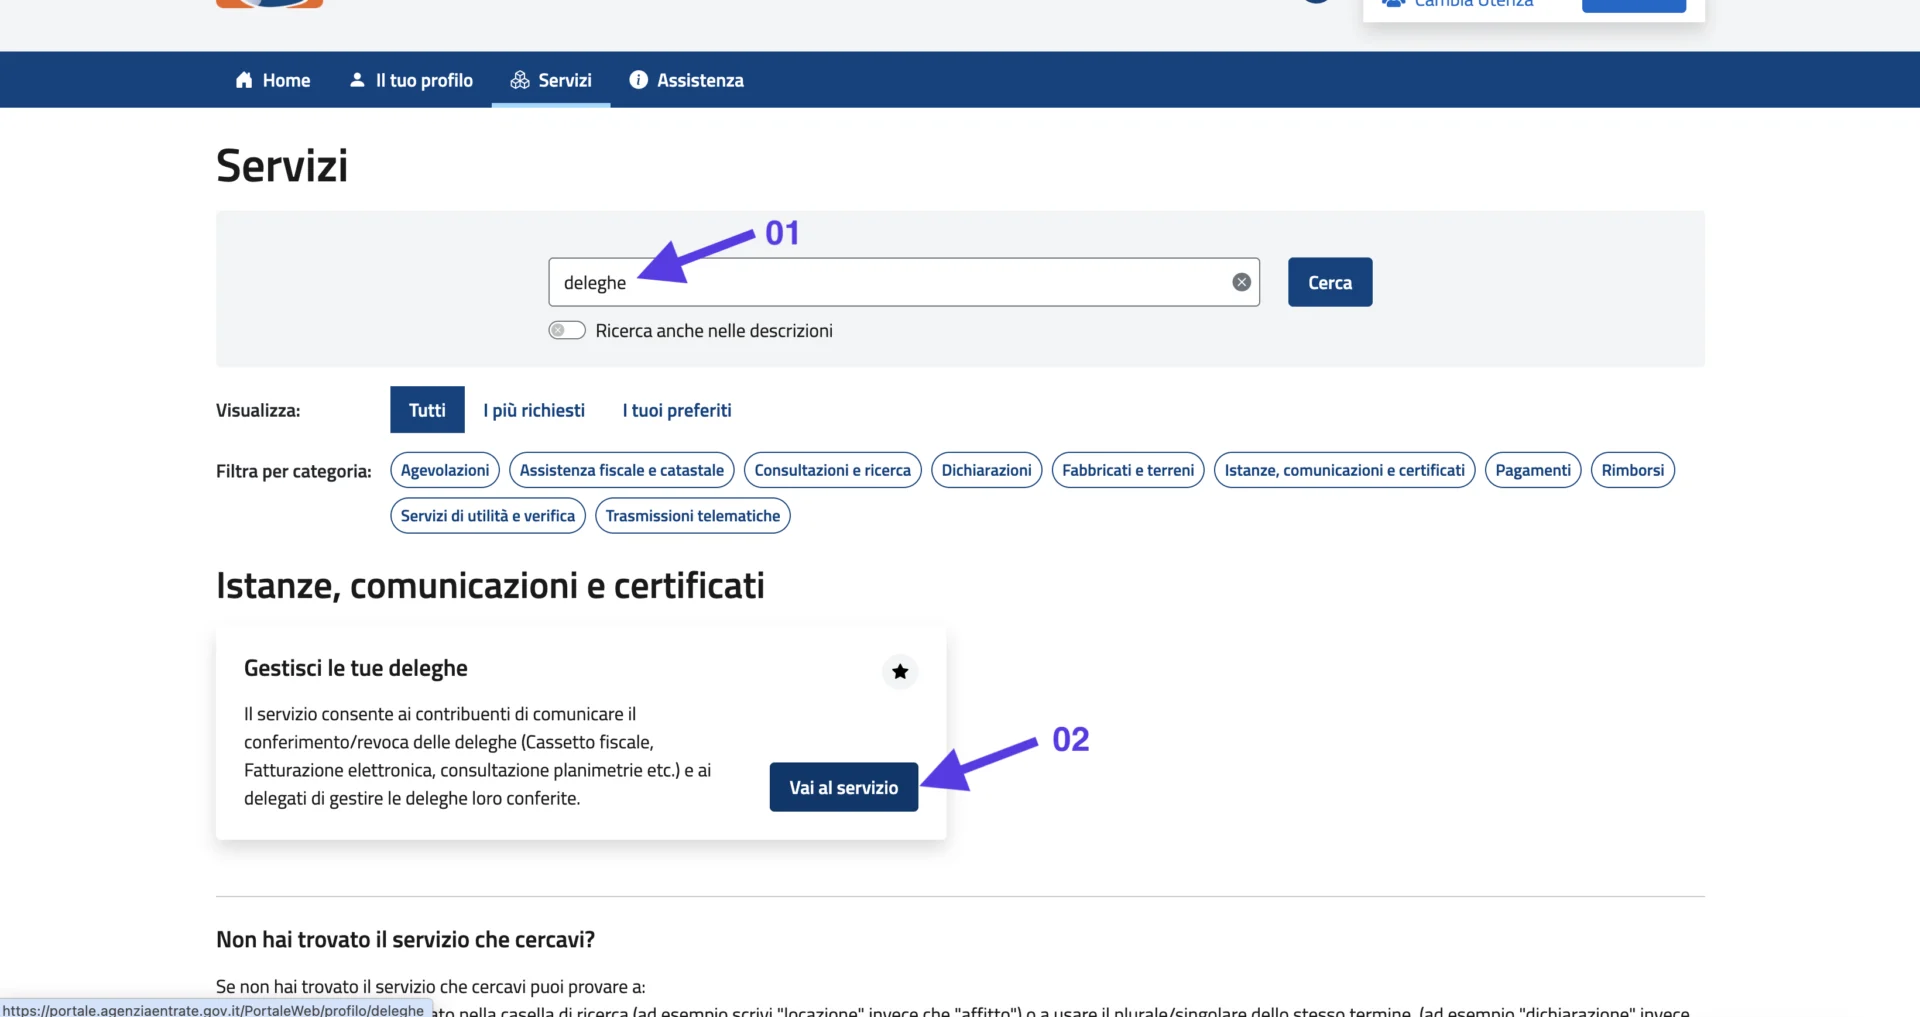
Task: Filter by Pagamenti category
Action: (x=1532, y=470)
